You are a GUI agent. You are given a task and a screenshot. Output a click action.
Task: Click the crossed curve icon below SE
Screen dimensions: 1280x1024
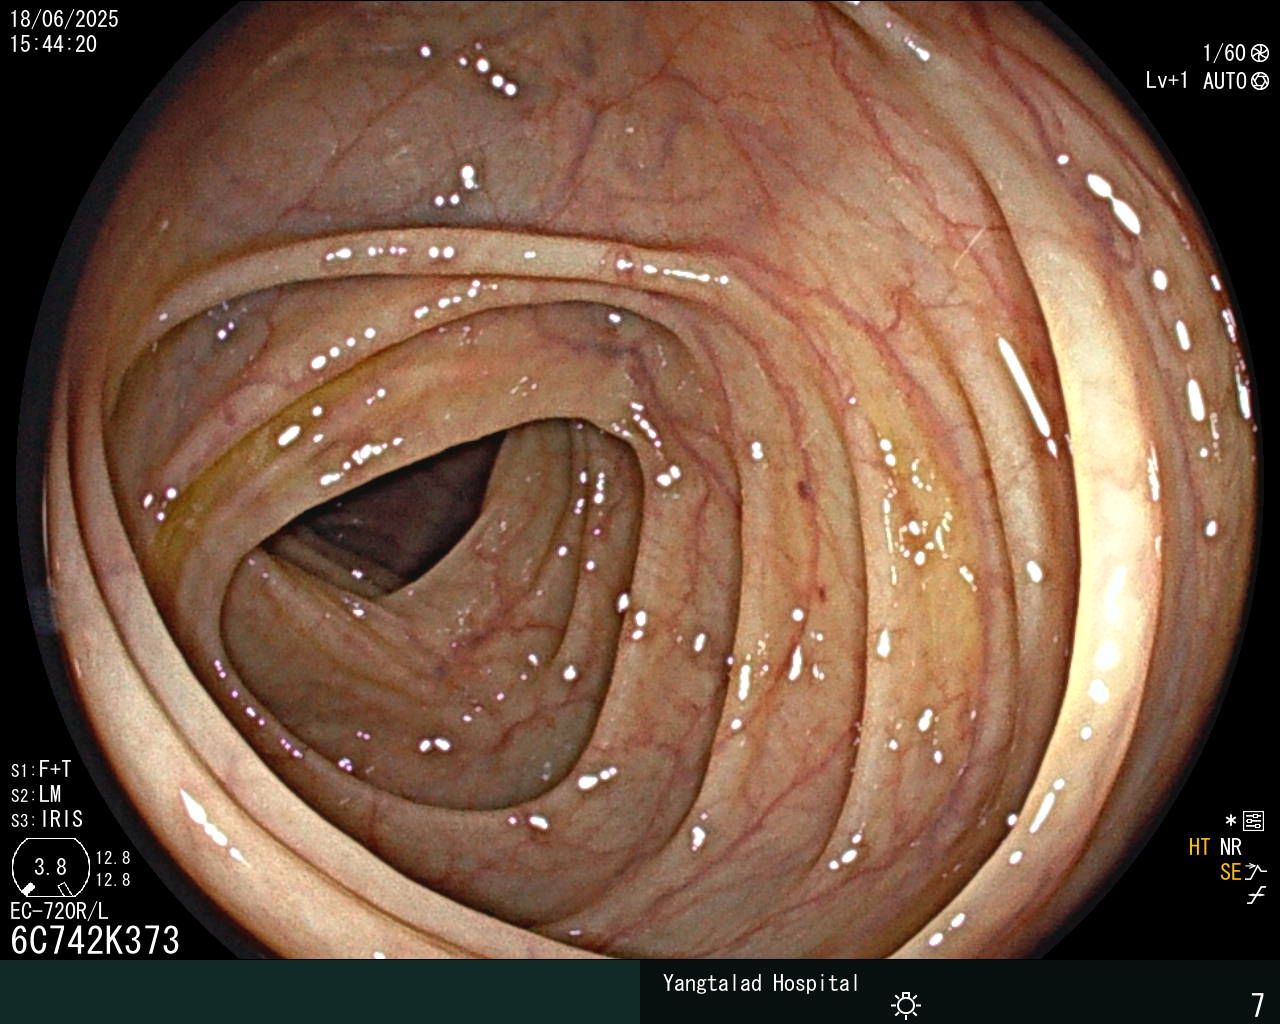pyautogui.click(x=1256, y=896)
